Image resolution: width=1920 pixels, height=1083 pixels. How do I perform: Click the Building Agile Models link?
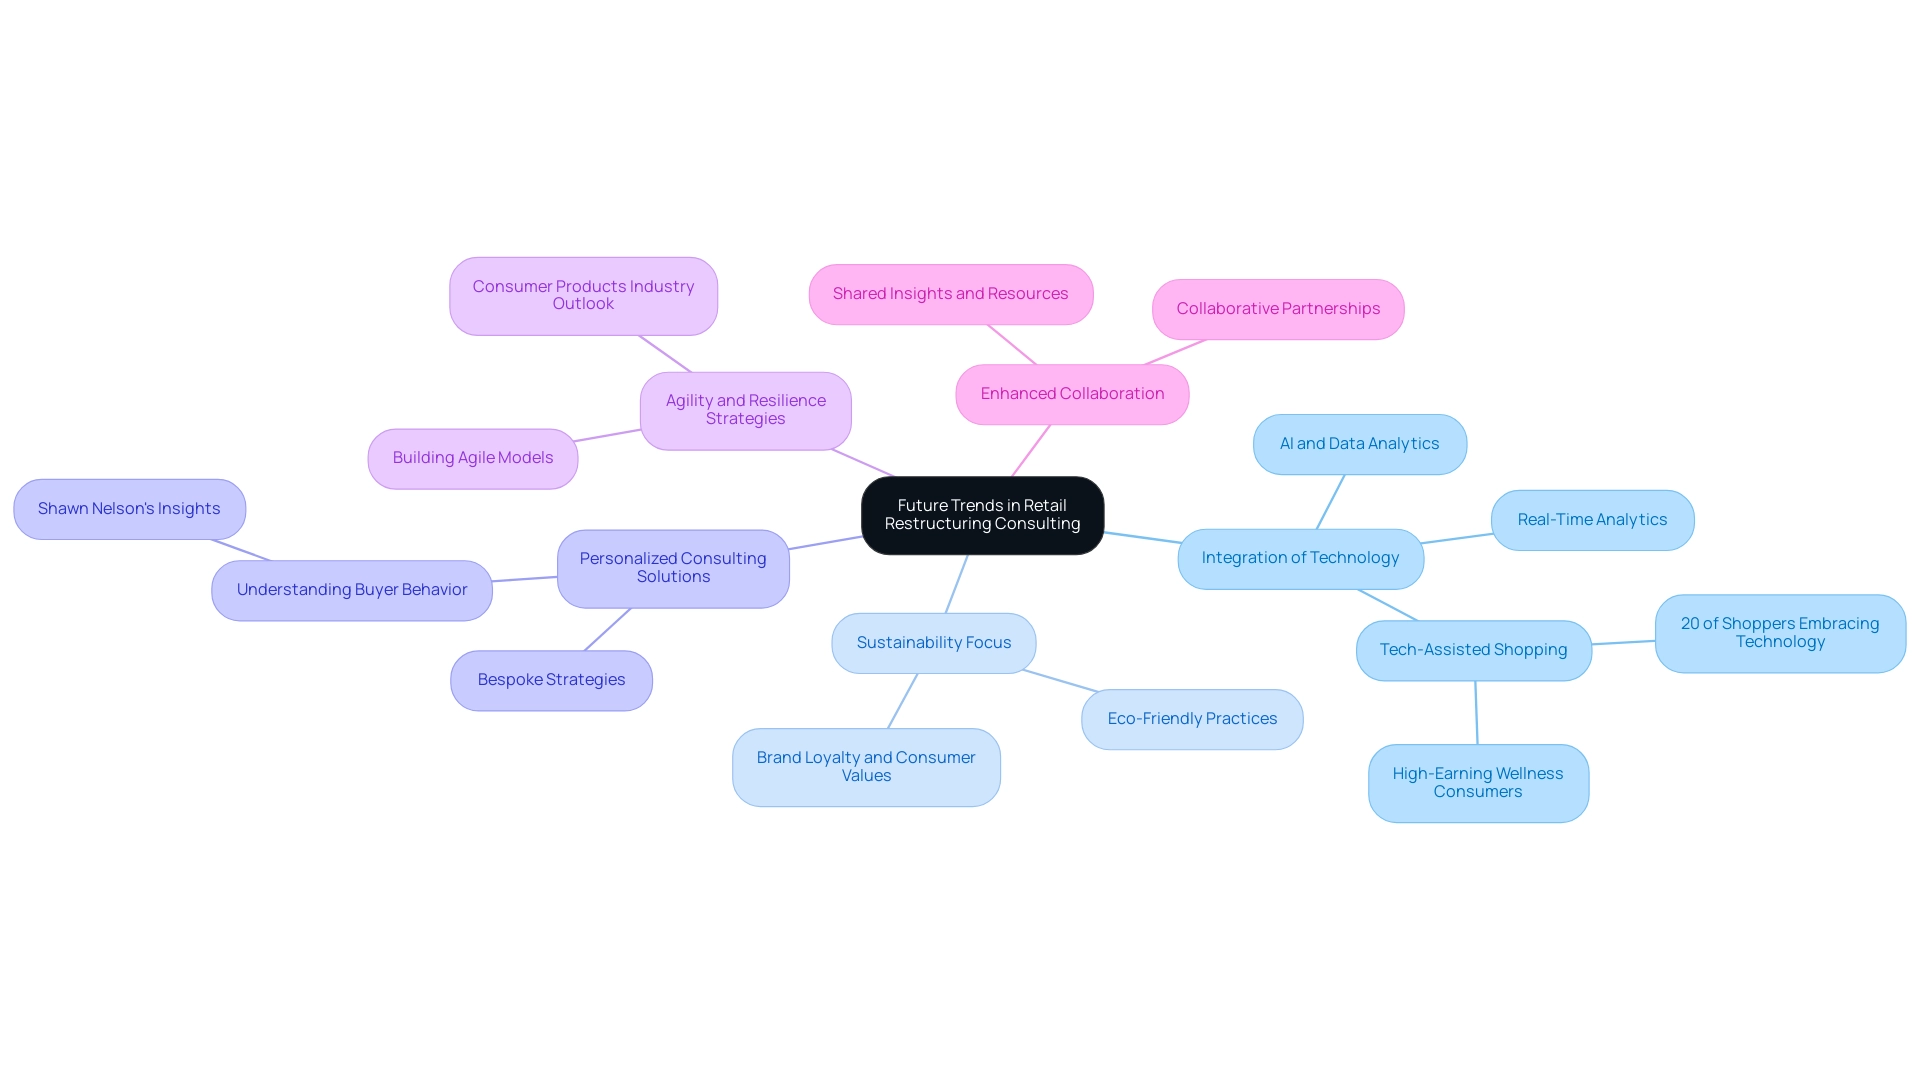coord(472,456)
